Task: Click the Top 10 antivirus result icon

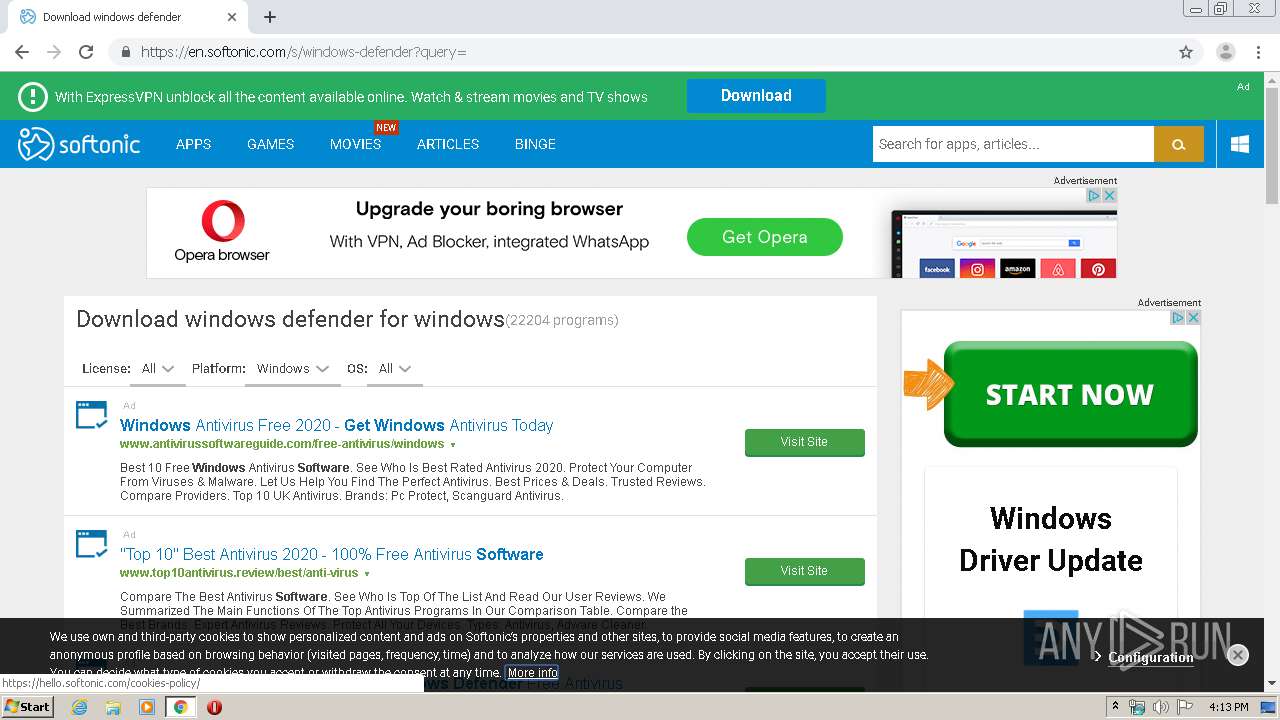Action: pyautogui.click(x=91, y=544)
